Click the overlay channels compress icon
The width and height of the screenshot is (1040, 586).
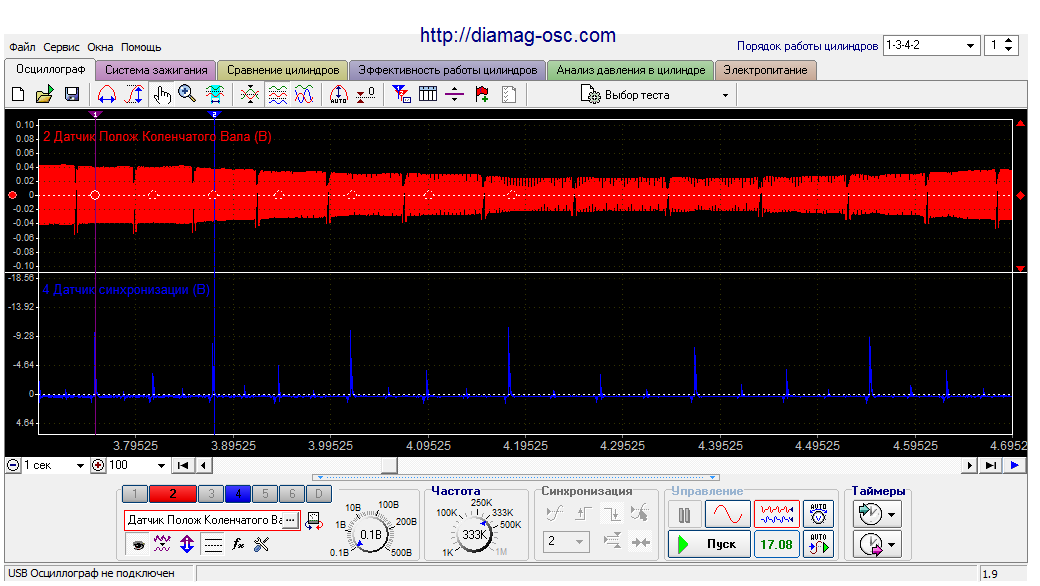pos(250,95)
